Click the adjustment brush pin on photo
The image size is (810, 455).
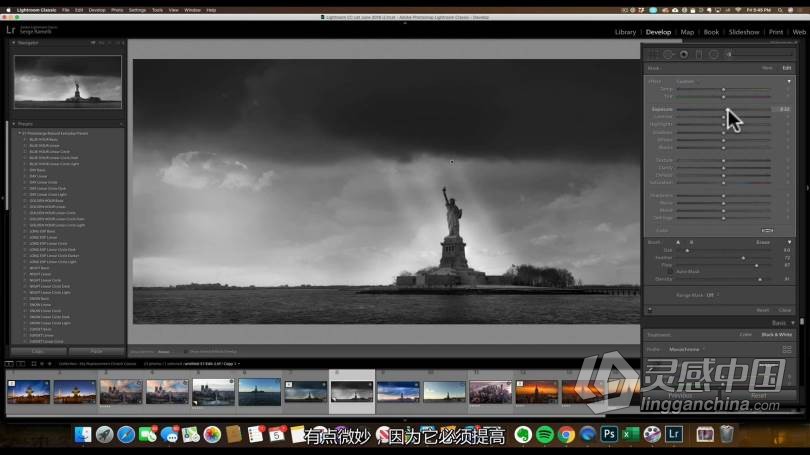451,162
